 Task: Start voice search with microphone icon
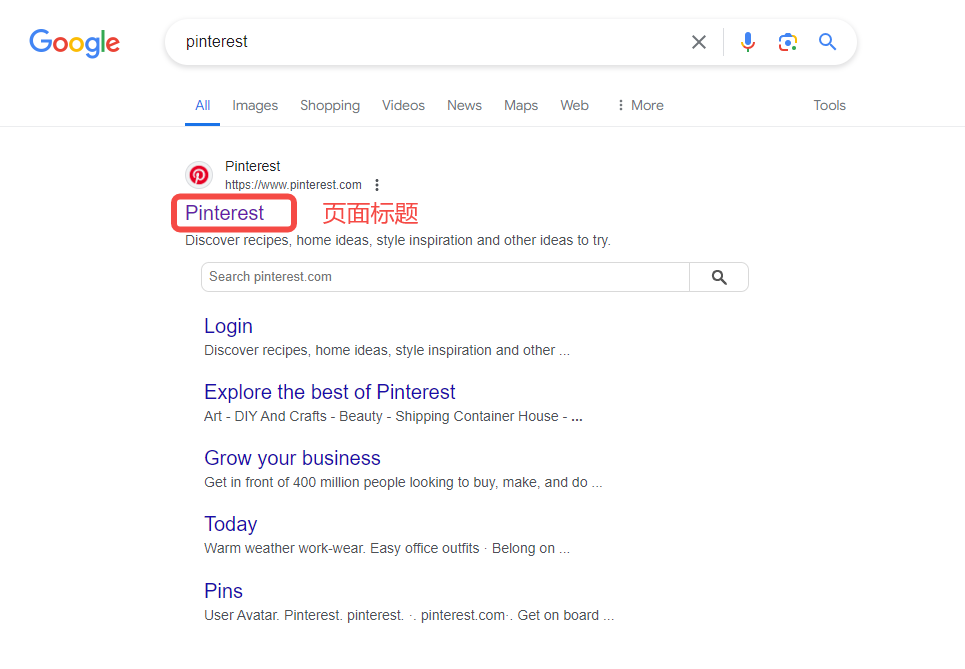(748, 42)
